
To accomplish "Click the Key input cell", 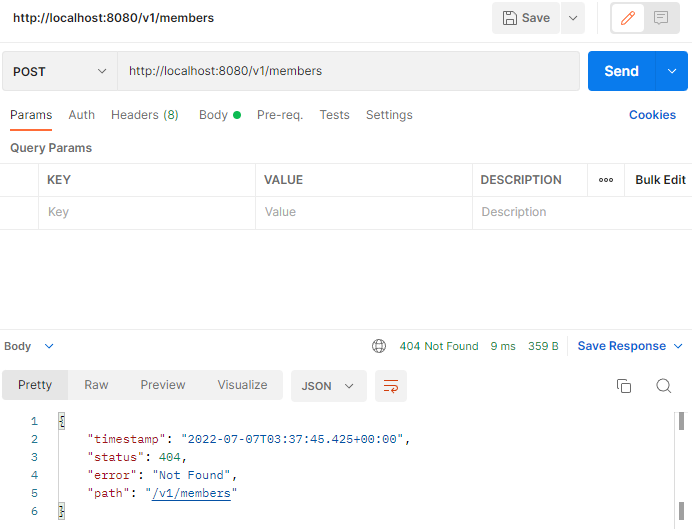I will tap(147, 212).
